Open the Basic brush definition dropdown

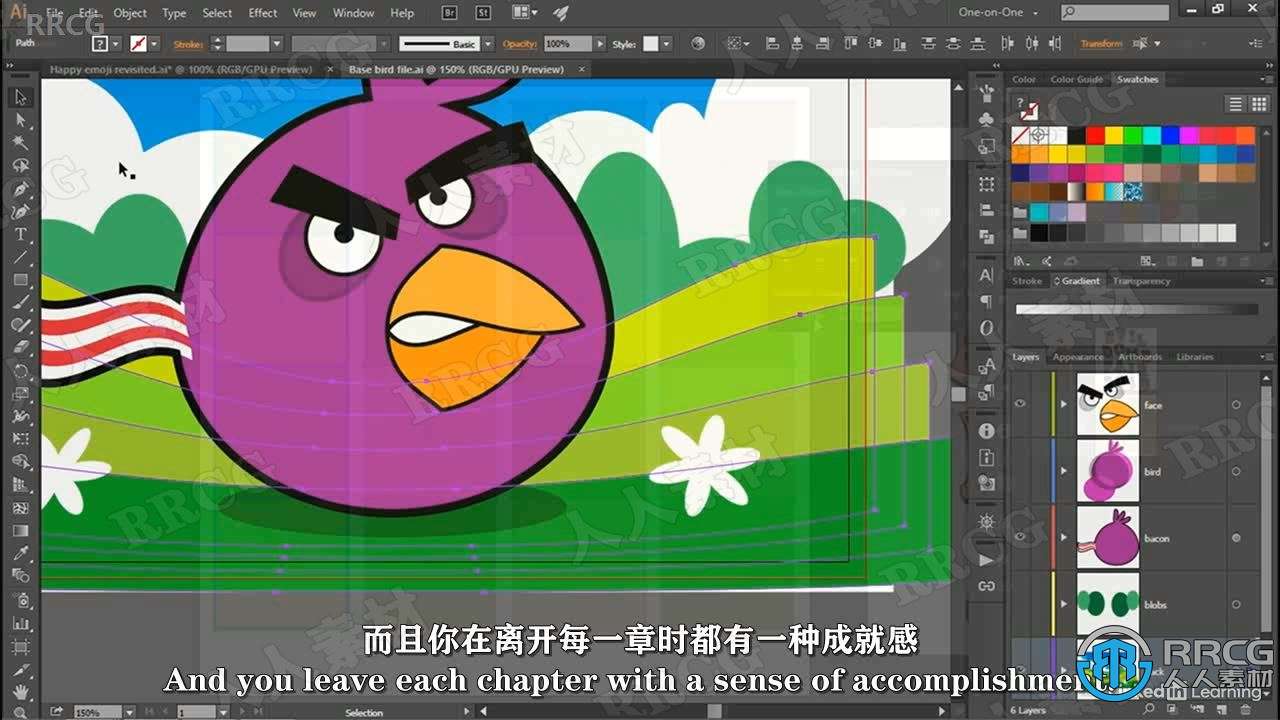tap(488, 44)
